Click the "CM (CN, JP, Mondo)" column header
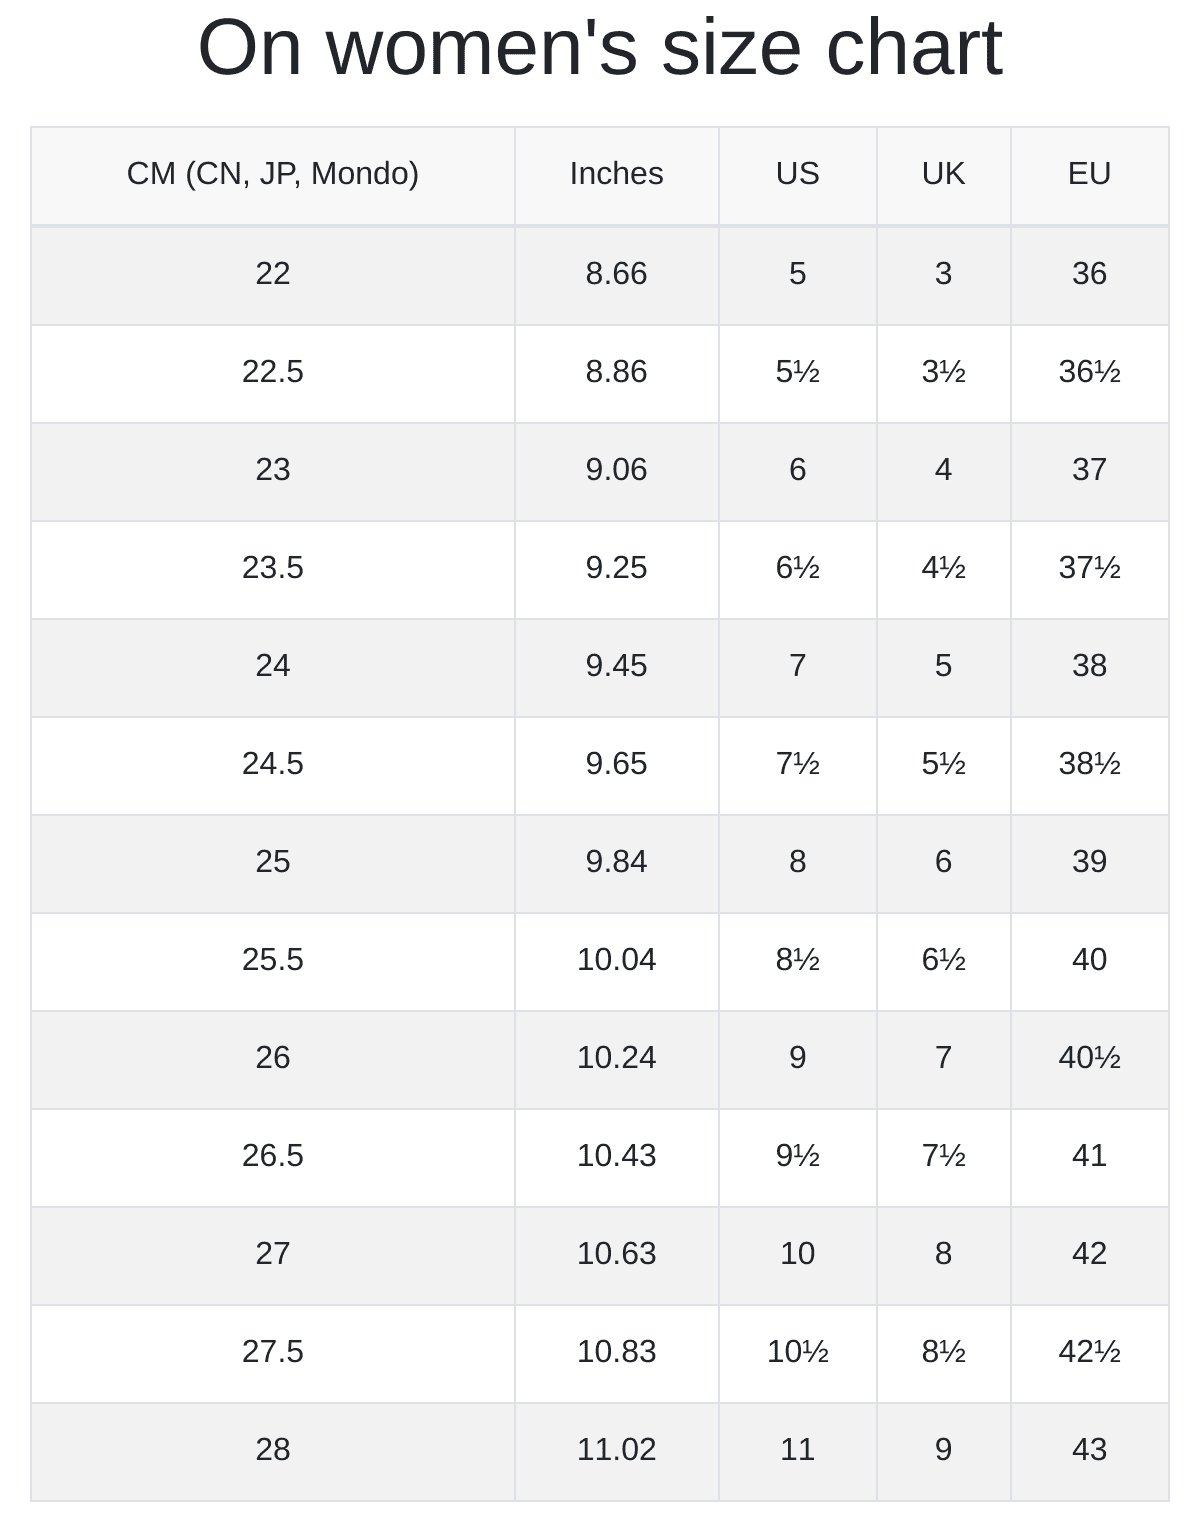This screenshot has width=1200, height=1532. click(x=272, y=174)
